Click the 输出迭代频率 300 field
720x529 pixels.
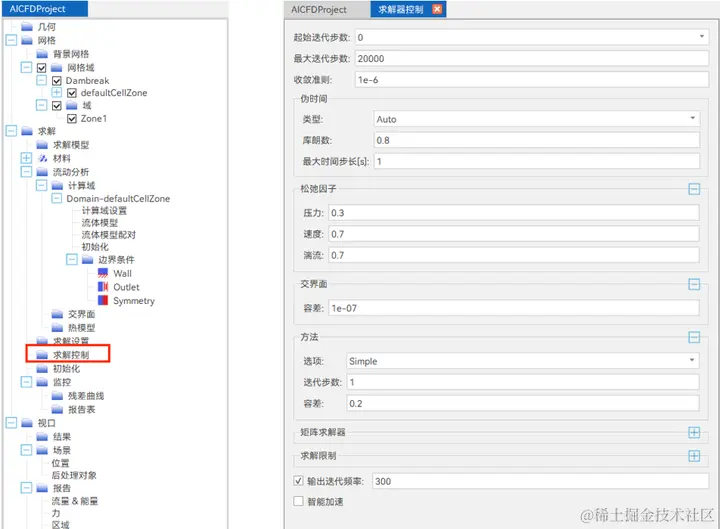click(540, 481)
